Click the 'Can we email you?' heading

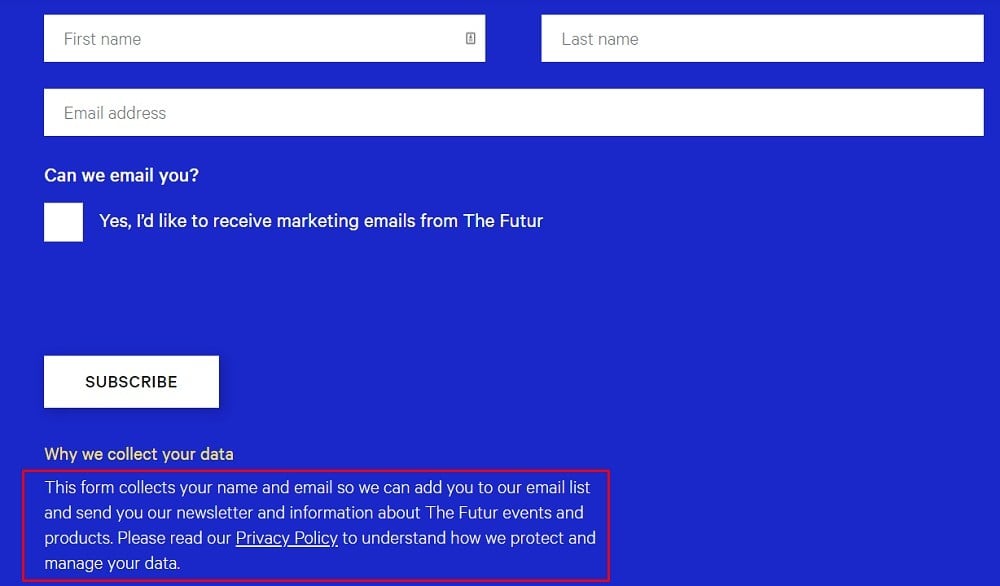tap(121, 175)
